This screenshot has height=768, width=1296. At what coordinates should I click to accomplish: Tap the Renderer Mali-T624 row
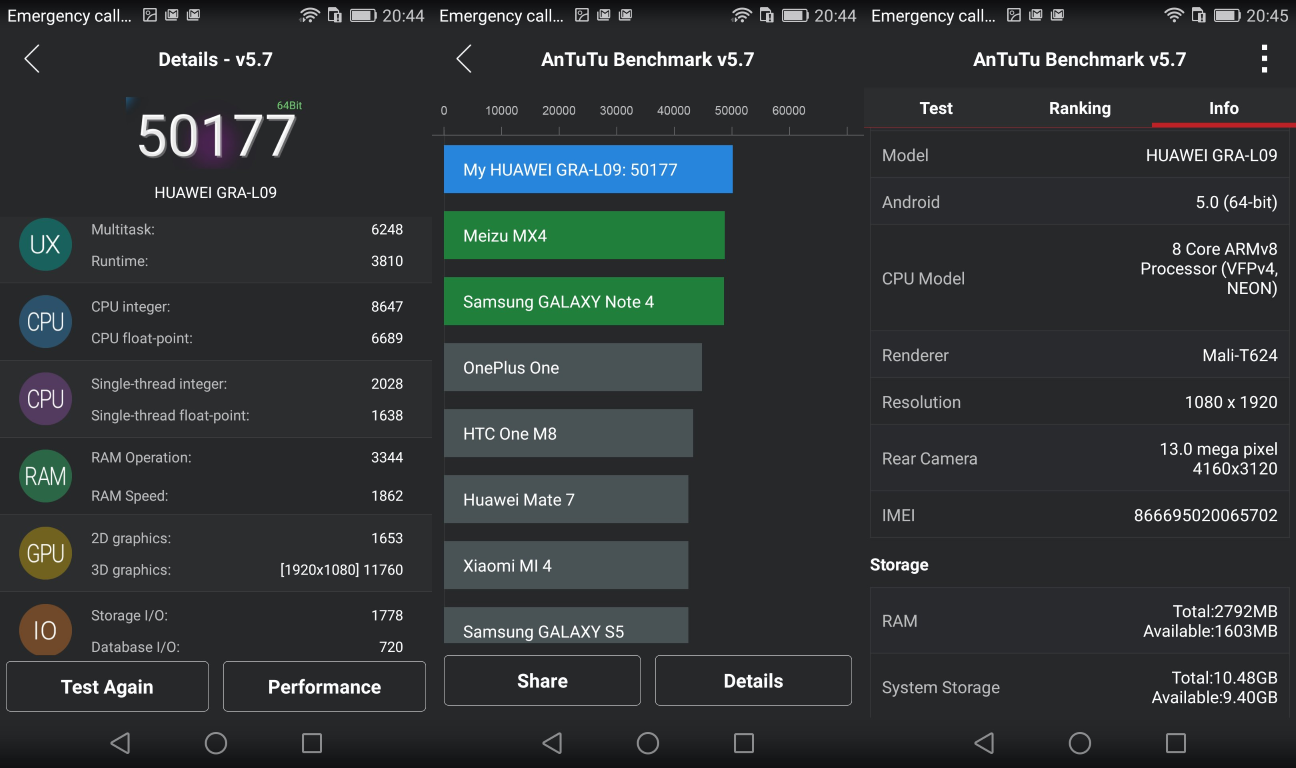click(x=1080, y=355)
